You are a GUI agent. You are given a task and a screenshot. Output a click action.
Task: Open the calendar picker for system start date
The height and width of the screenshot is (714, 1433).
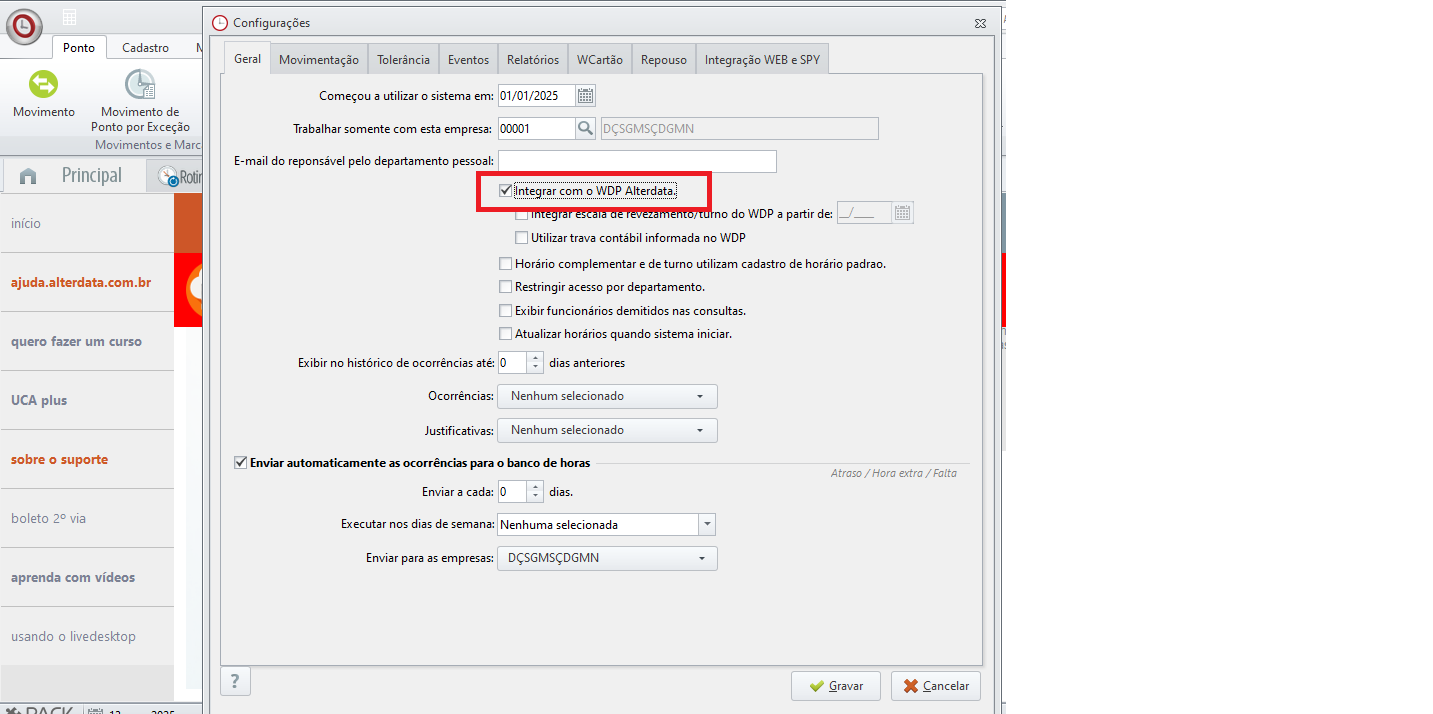click(586, 96)
